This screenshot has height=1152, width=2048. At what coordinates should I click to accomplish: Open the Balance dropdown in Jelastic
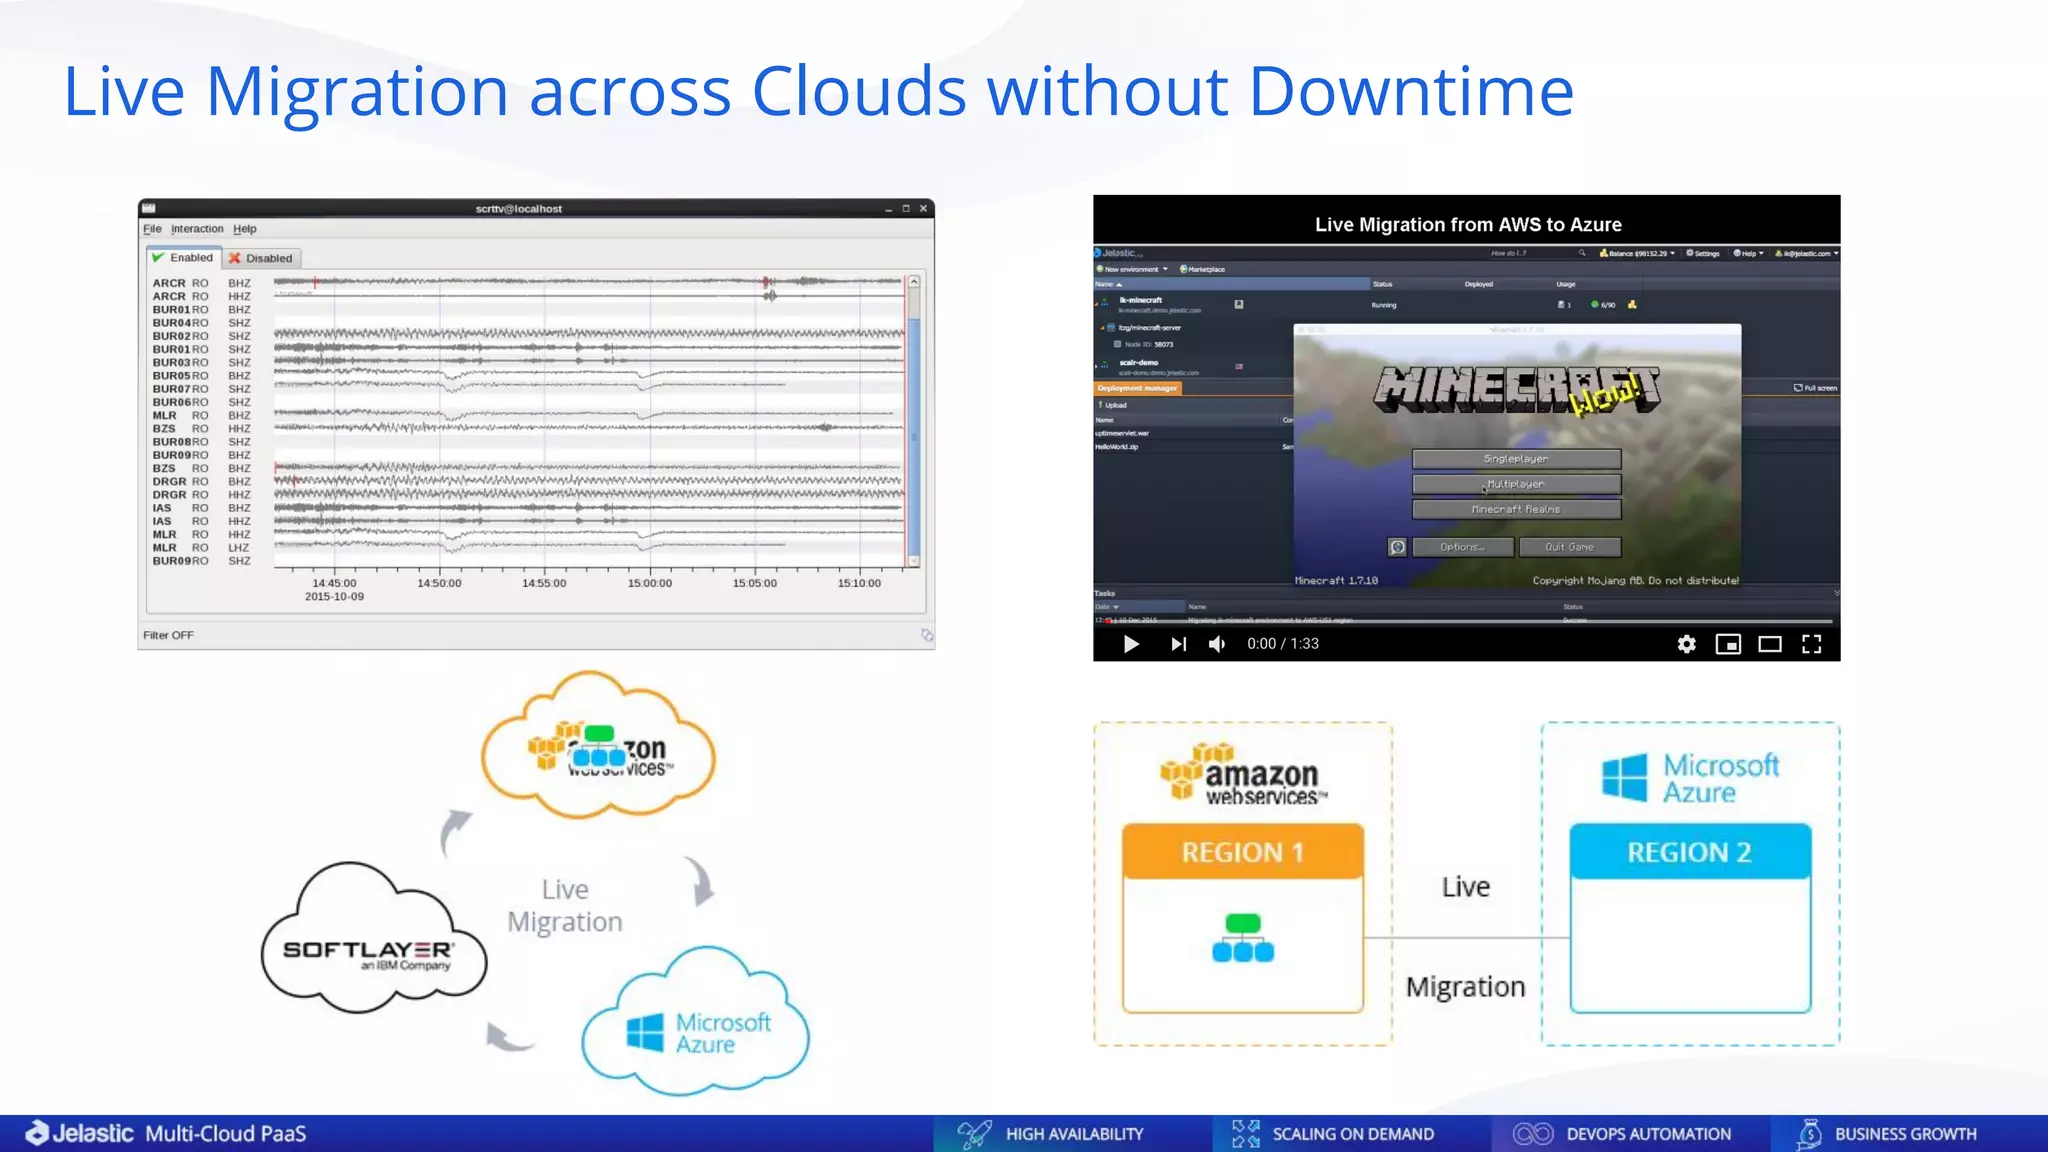coord(1638,253)
